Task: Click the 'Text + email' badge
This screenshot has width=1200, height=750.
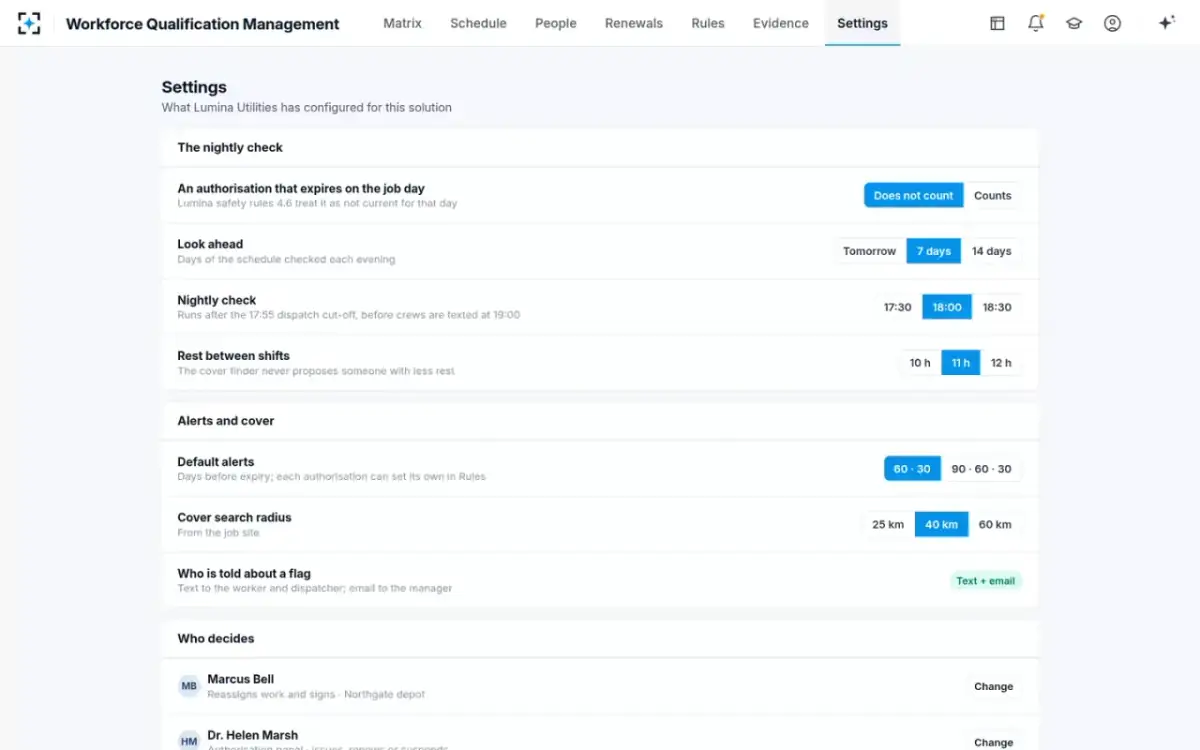Action: pyautogui.click(x=985, y=580)
